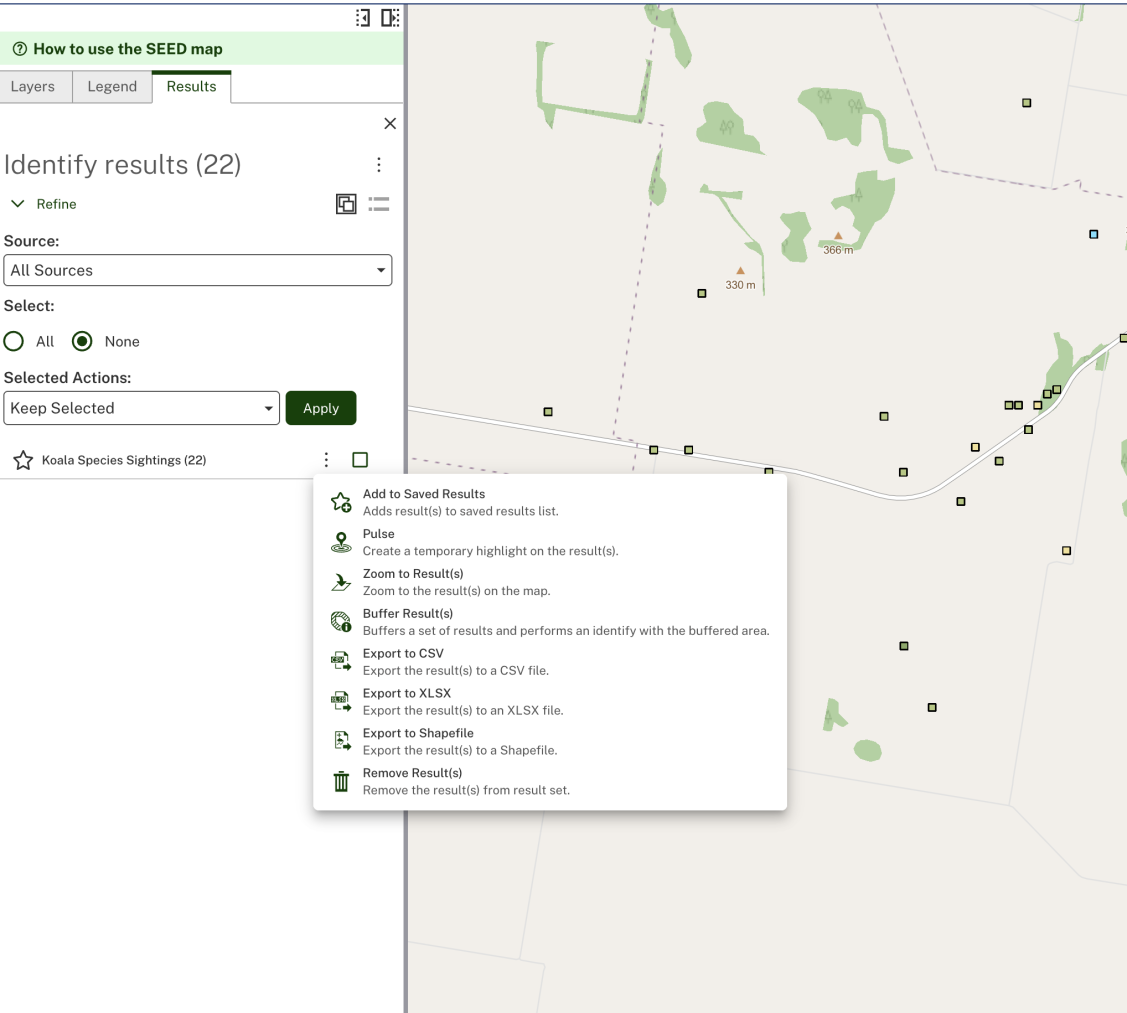Open the All Sources dropdown
Viewport: 1127px width, 1013px height.
(198, 270)
